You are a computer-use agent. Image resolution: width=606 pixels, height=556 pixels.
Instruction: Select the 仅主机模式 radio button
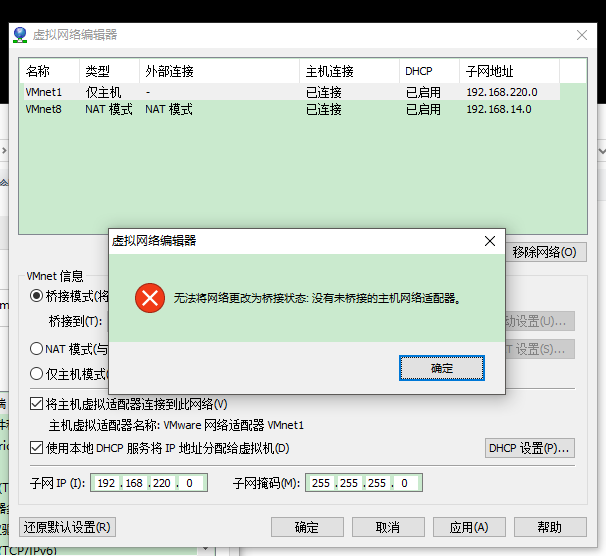click(x=36, y=374)
